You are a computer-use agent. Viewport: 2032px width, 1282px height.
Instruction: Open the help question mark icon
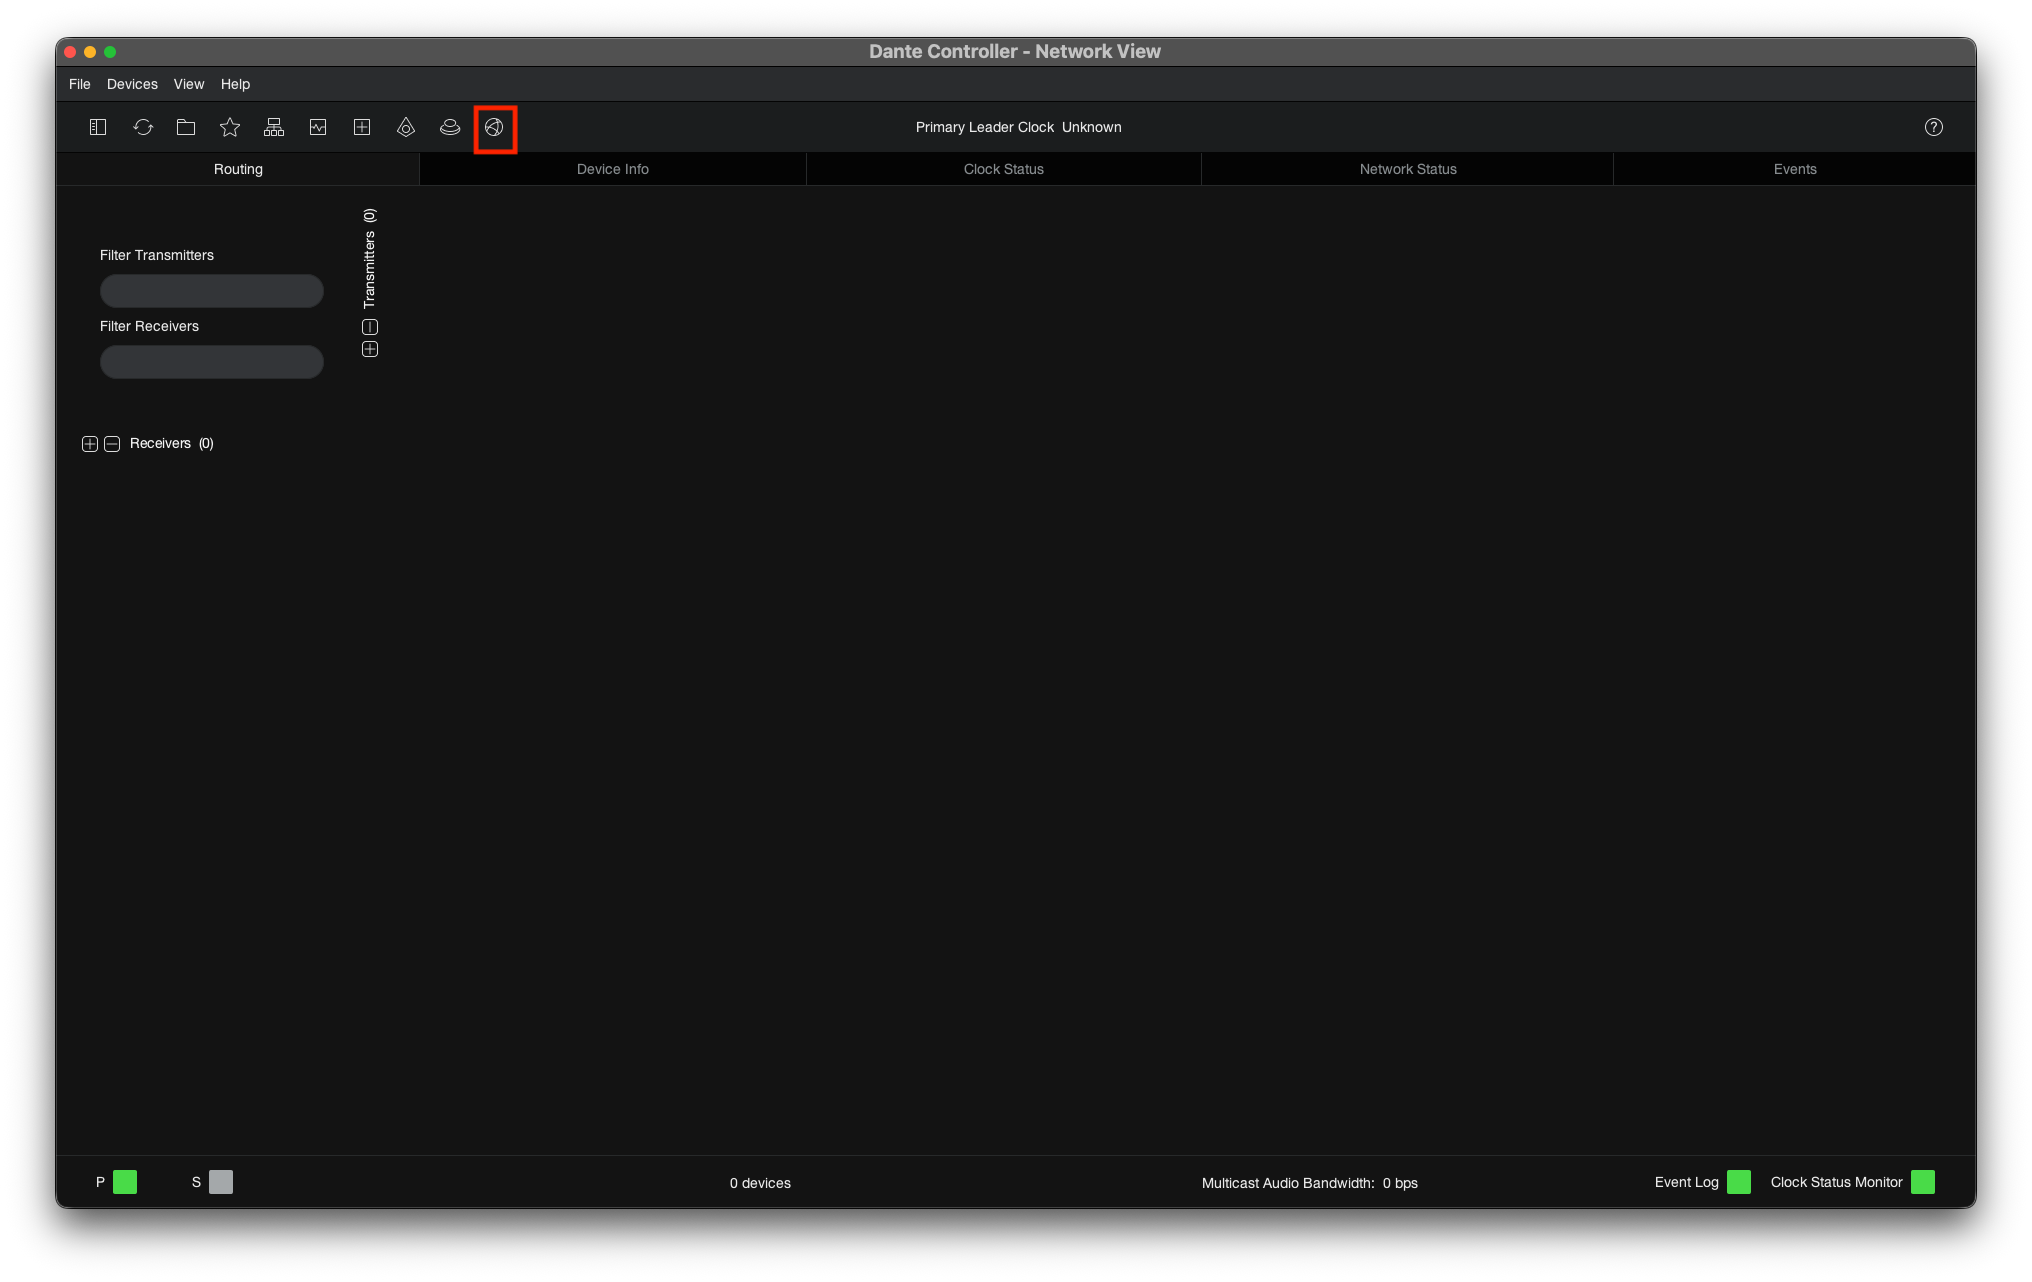pyautogui.click(x=1934, y=127)
